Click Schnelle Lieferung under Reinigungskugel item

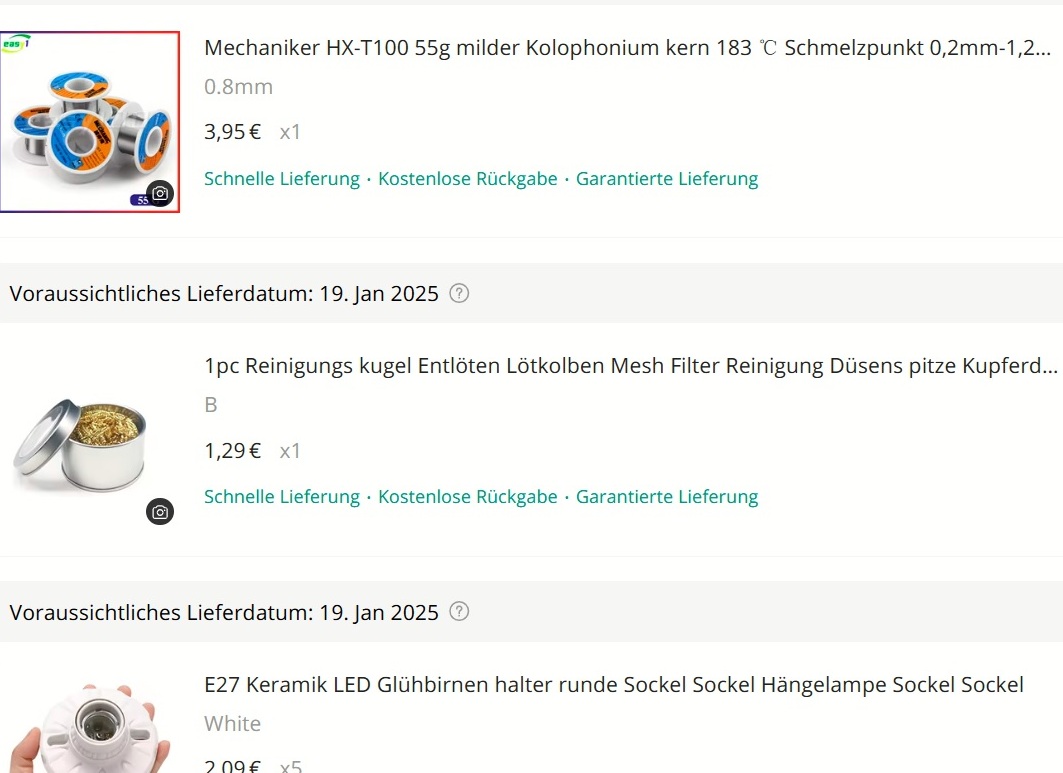click(x=282, y=497)
